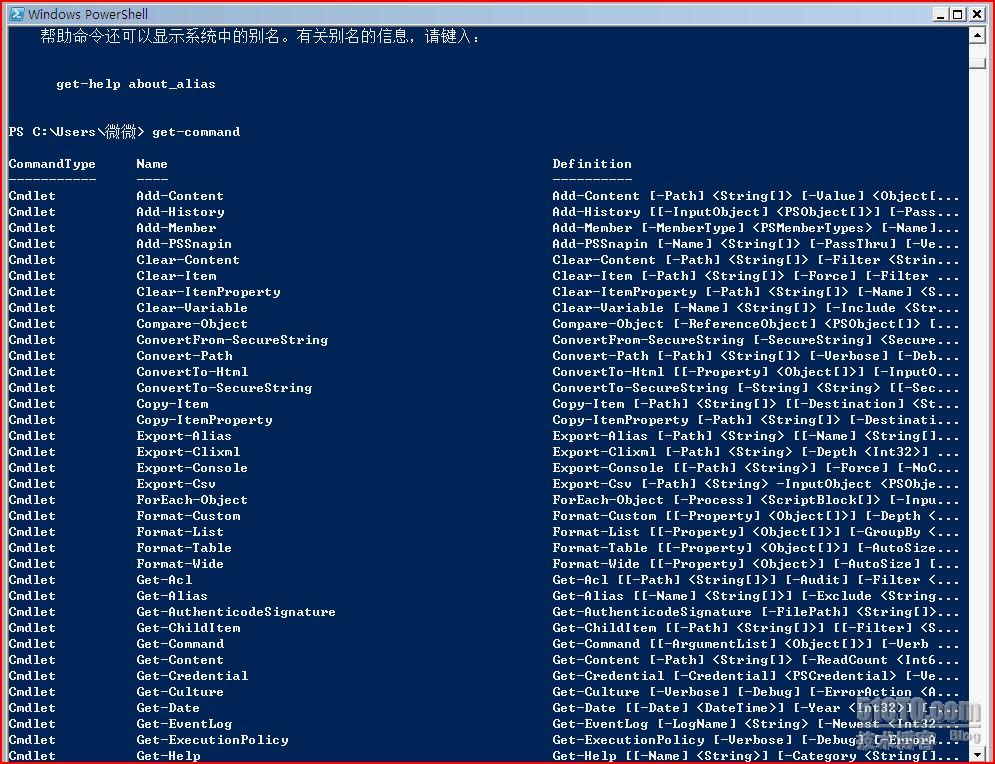Click Add-History in the Name column
Image resolution: width=995 pixels, height=764 pixels.
[180, 211]
